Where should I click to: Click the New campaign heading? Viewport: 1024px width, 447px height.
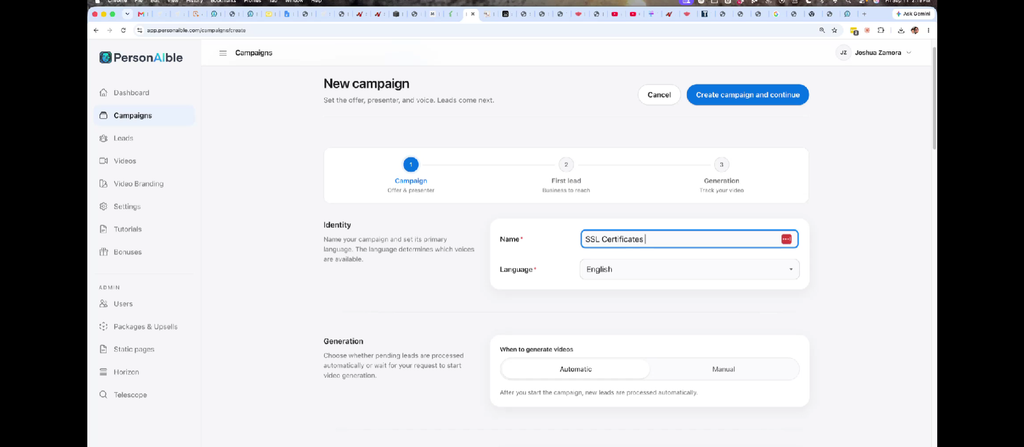[x=366, y=84]
